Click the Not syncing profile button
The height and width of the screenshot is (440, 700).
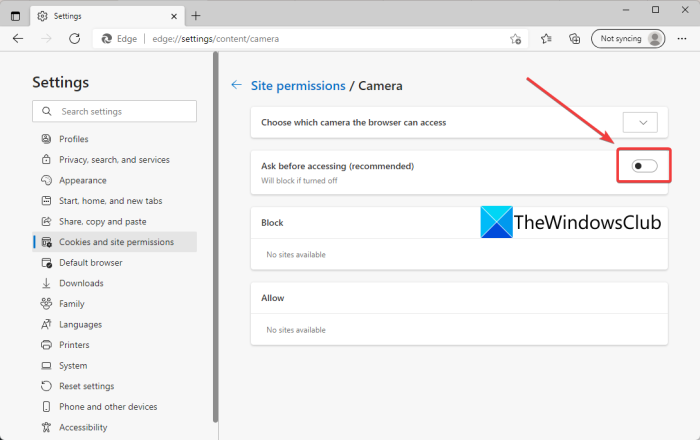click(628, 39)
